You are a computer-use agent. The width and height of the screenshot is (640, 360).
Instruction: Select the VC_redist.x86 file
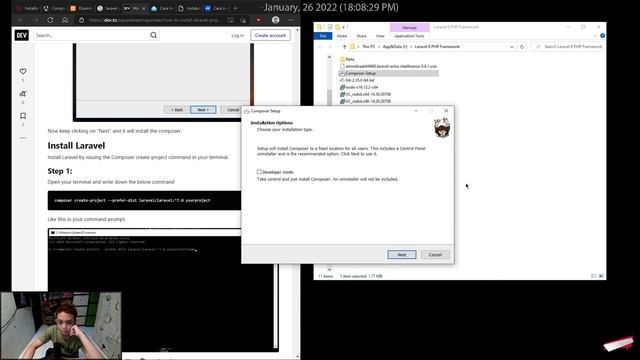[365, 101]
